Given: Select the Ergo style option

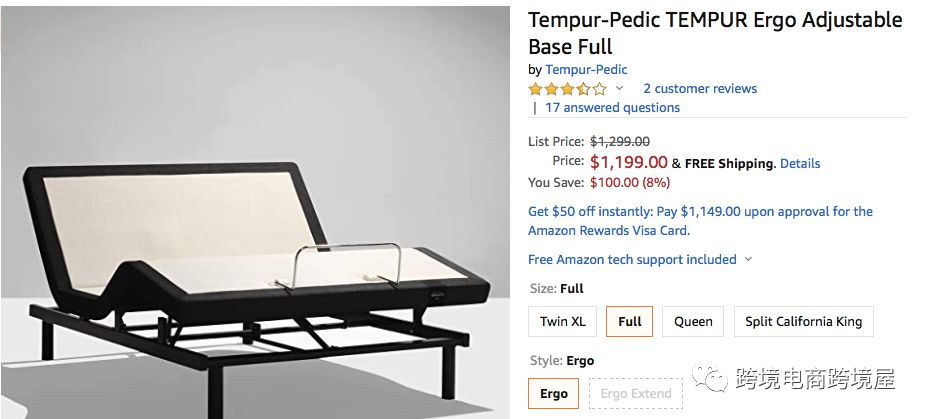Looking at the screenshot, I should pyautogui.click(x=553, y=394).
